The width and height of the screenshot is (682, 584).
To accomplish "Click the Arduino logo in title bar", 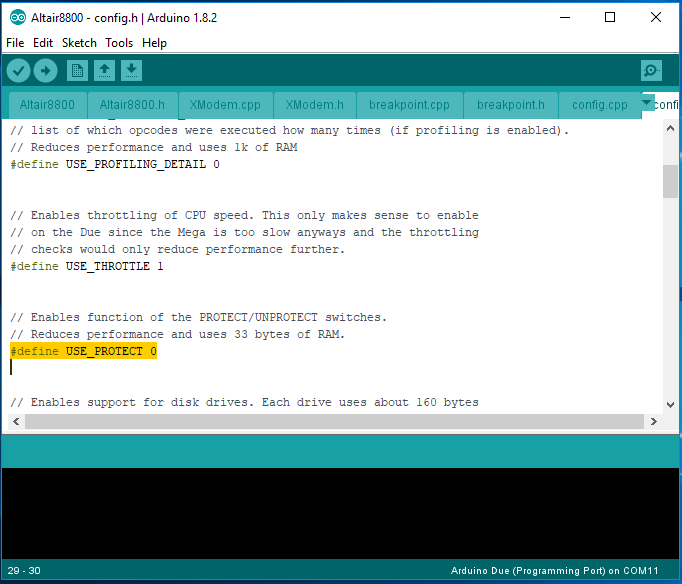I will coord(18,17).
